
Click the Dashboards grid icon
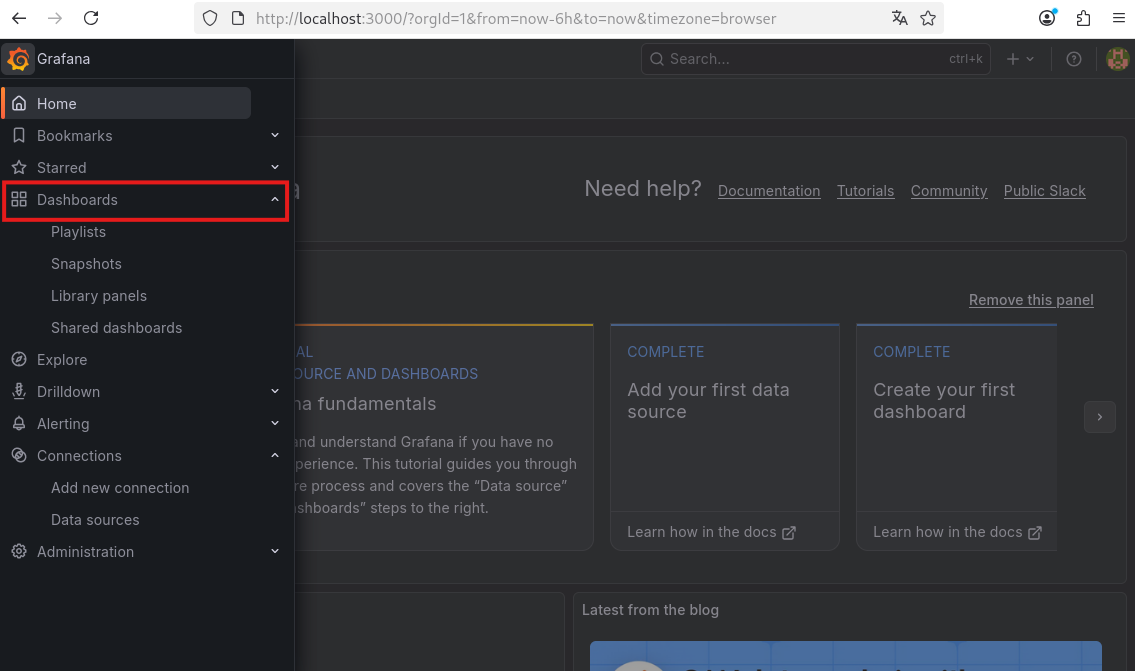click(19, 199)
